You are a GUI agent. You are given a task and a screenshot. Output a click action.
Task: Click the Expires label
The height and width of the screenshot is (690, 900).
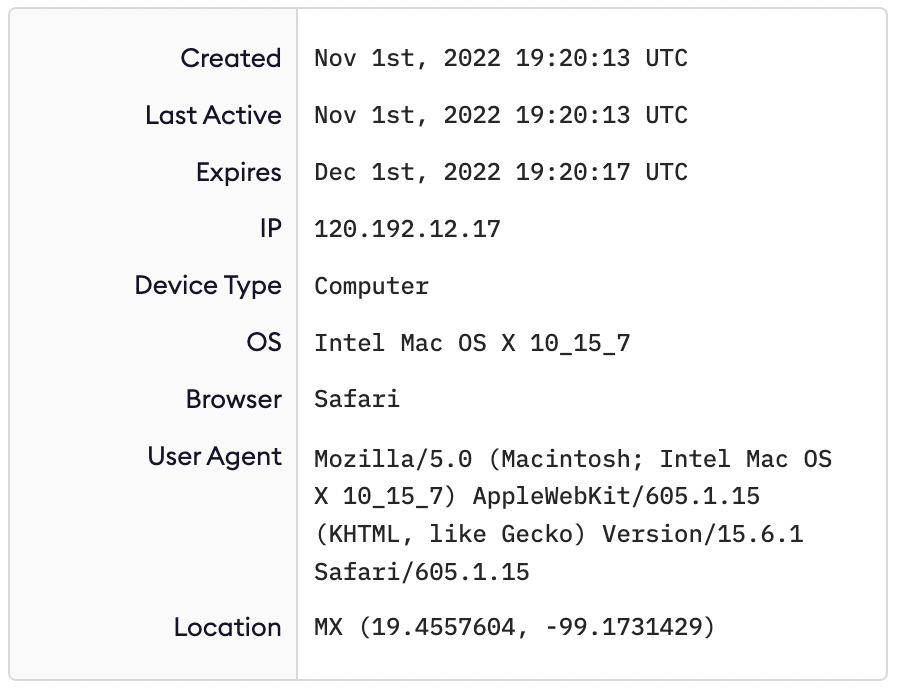[238, 172]
